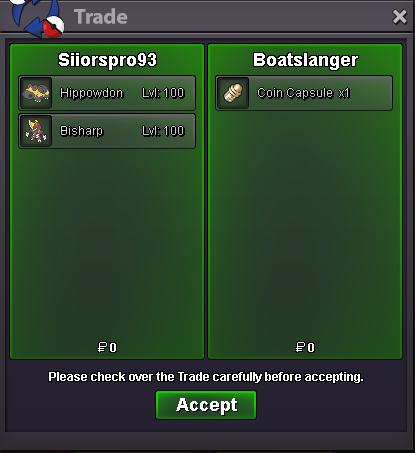Close the Trade window with X
415x453 pixels.
point(399,17)
